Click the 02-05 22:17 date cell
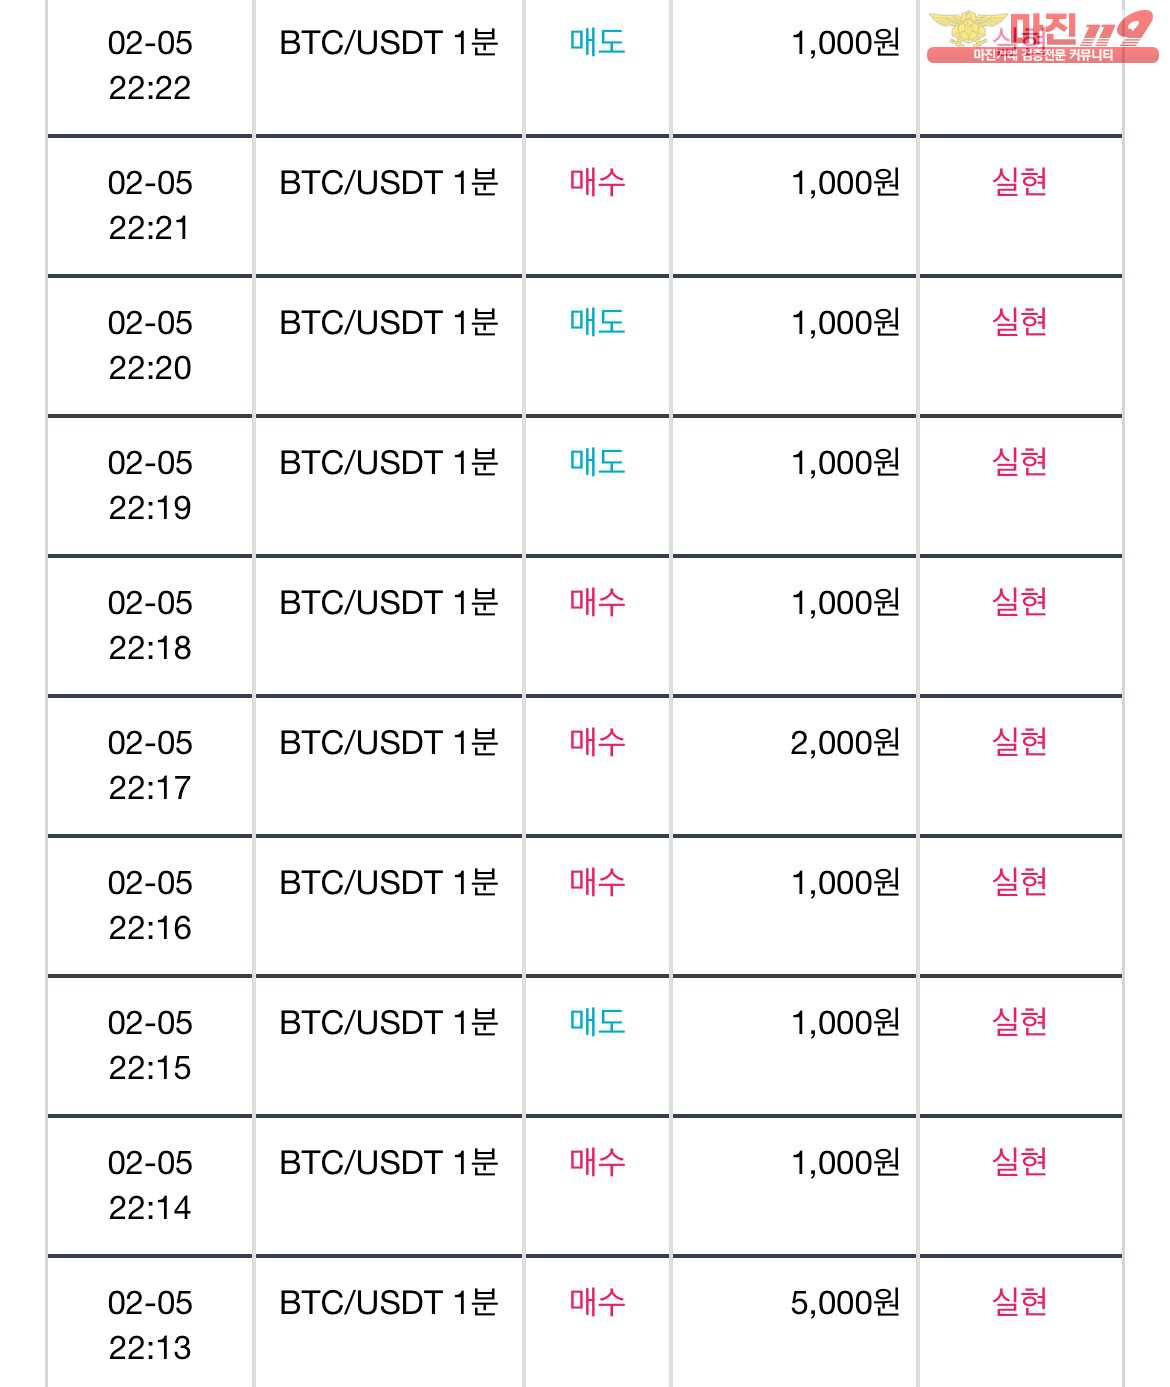The height and width of the screenshot is (1387, 1170). click(x=150, y=765)
